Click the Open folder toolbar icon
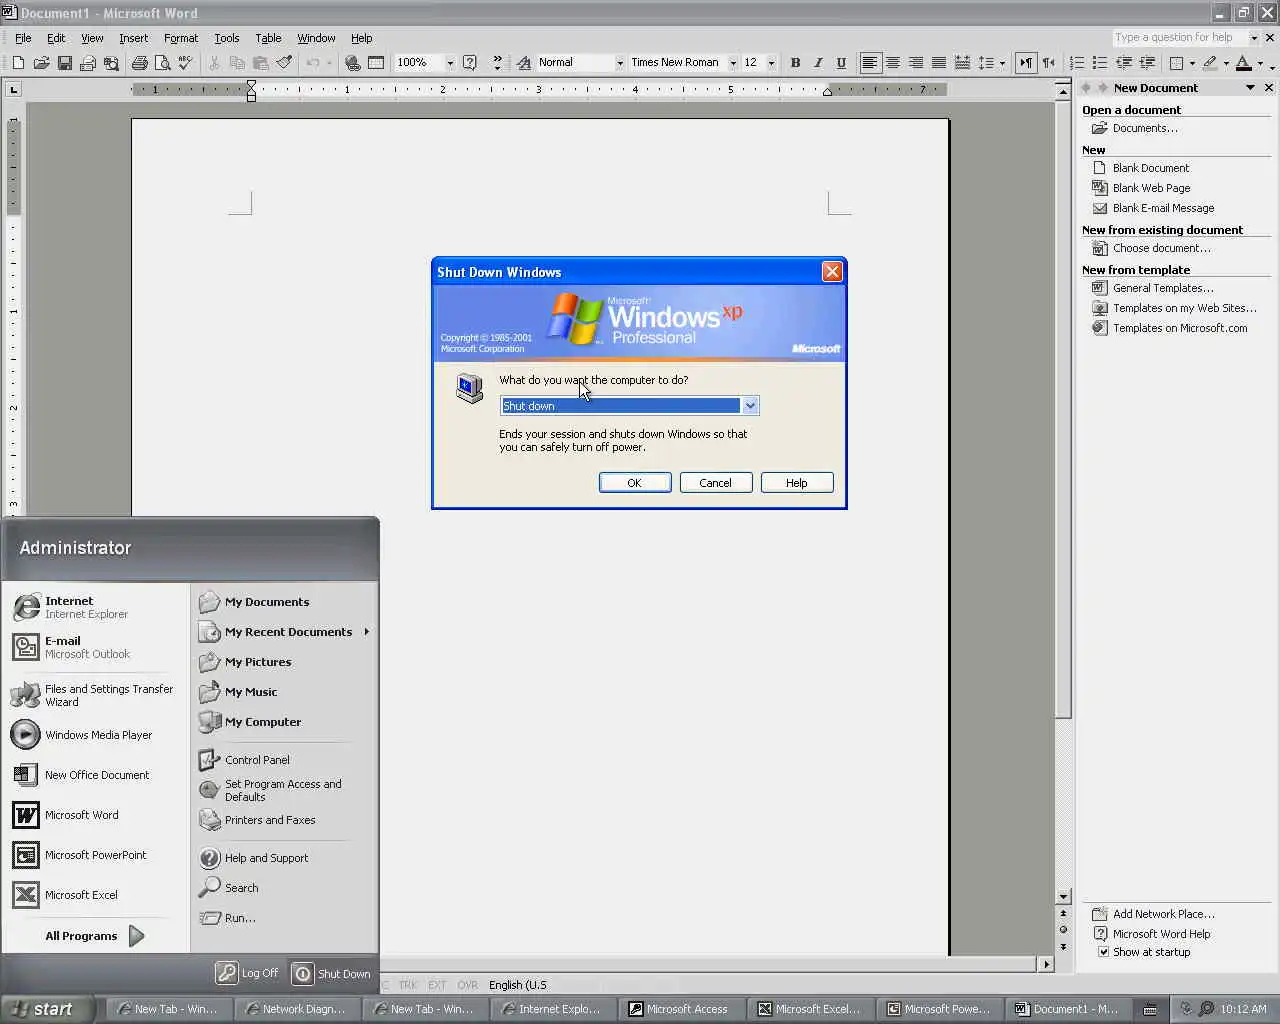This screenshot has height=1024, width=1280. point(41,62)
